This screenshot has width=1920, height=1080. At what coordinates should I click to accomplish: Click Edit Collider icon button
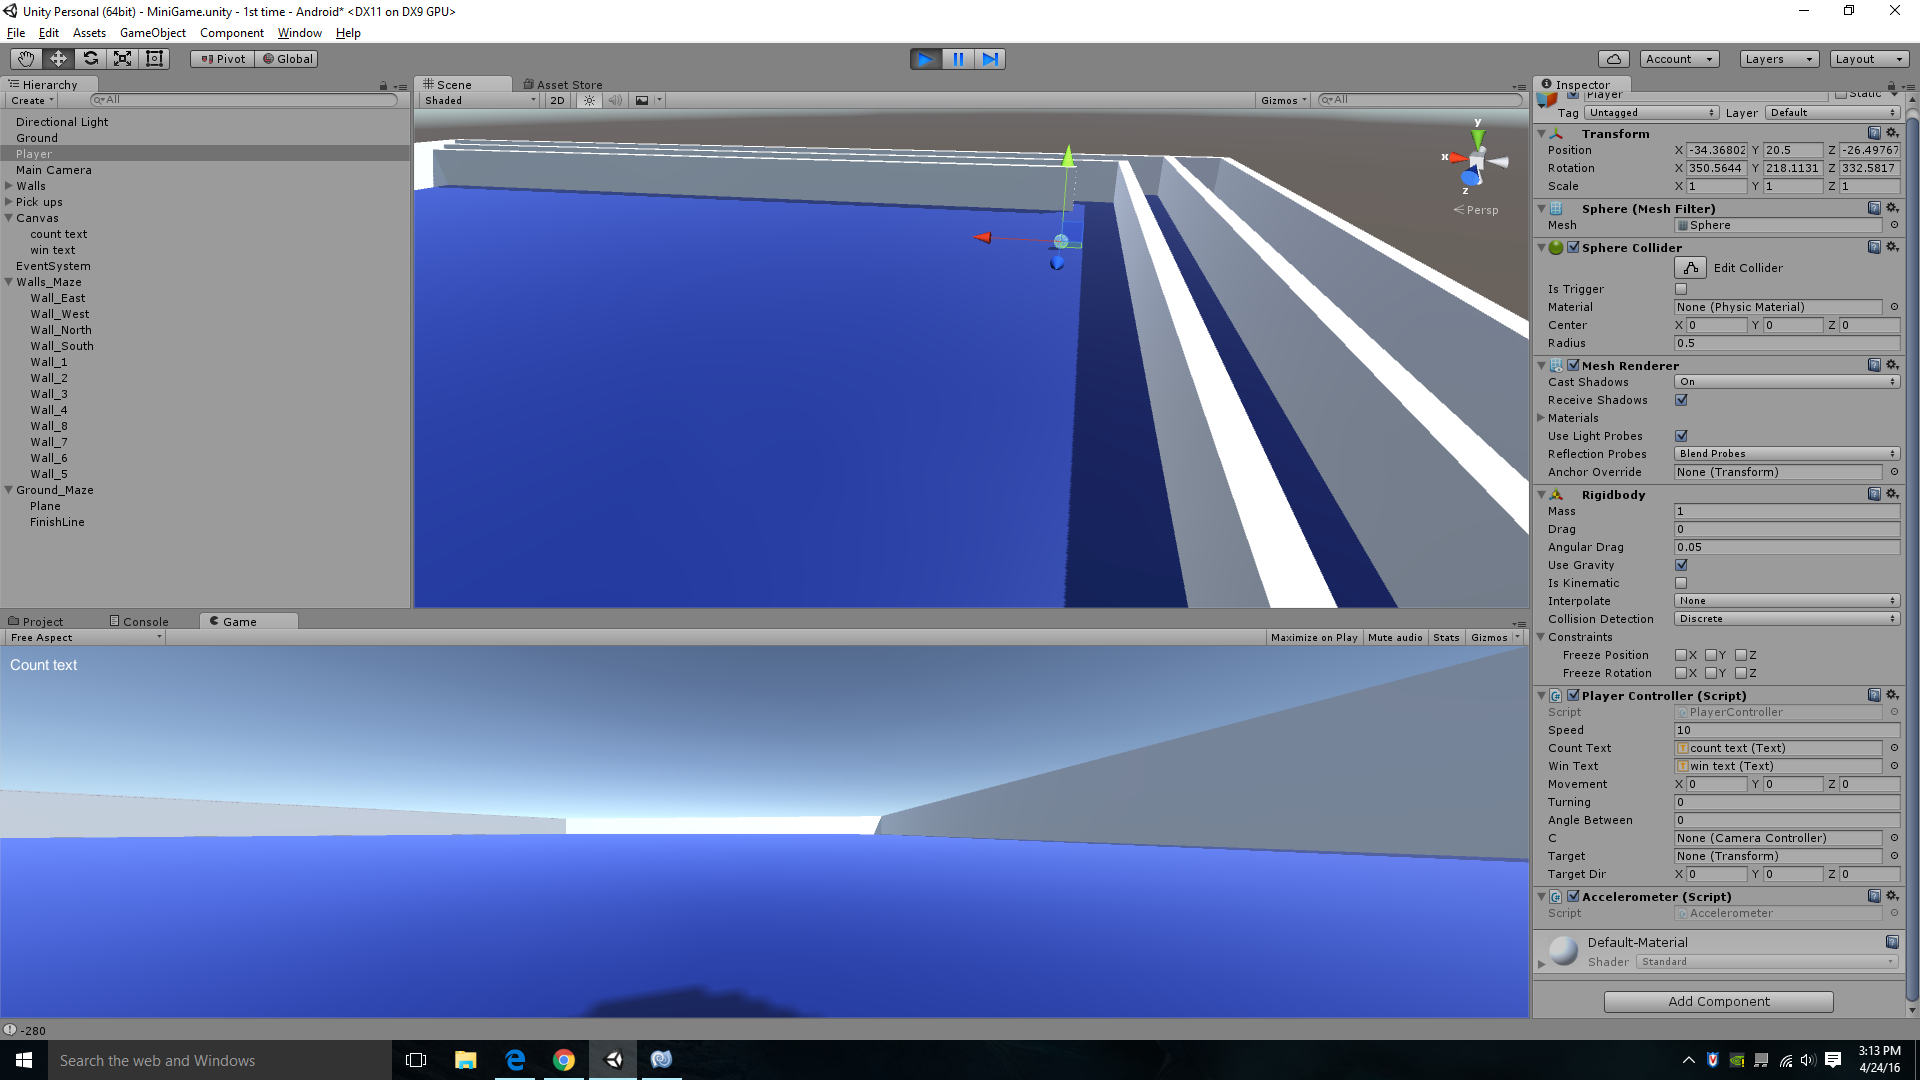(1690, 268)
